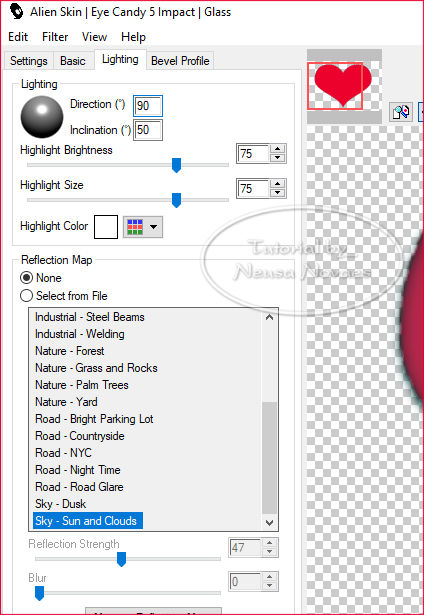This screenshot has height=615, width=424.
Task: Decrease Blur with down arrow
Action: [x=269, y=586]
